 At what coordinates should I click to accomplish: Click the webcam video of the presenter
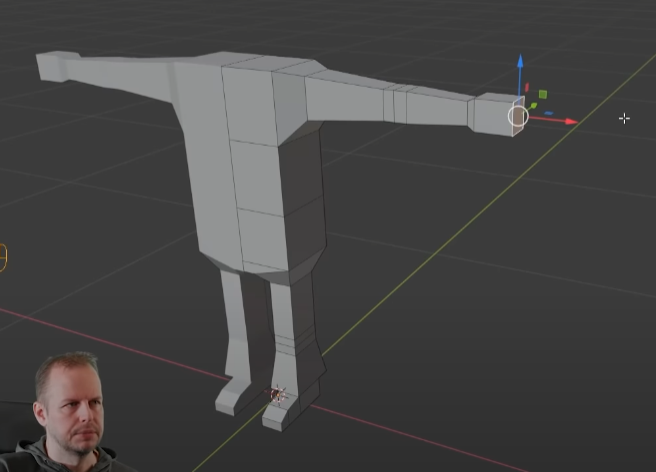69,412
